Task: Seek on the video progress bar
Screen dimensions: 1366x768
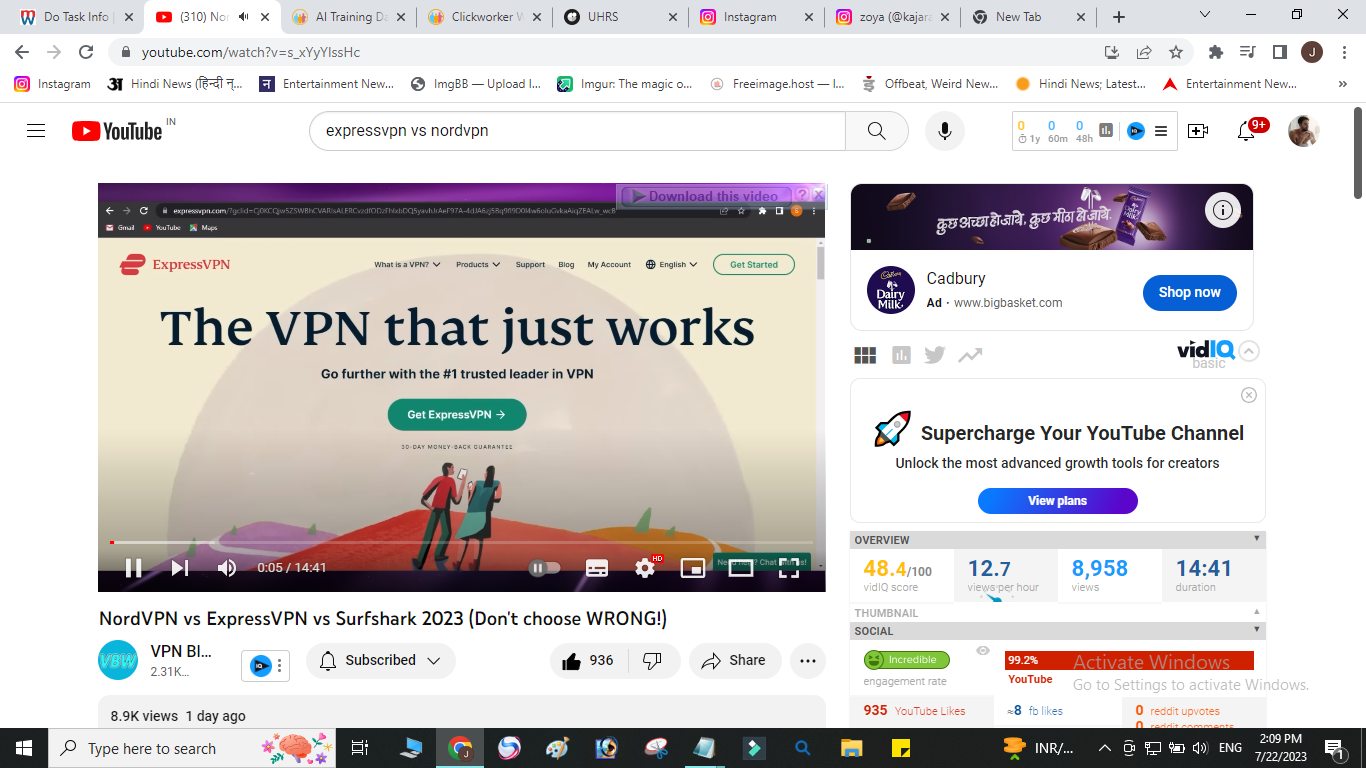Action: (x=461, y=542)
